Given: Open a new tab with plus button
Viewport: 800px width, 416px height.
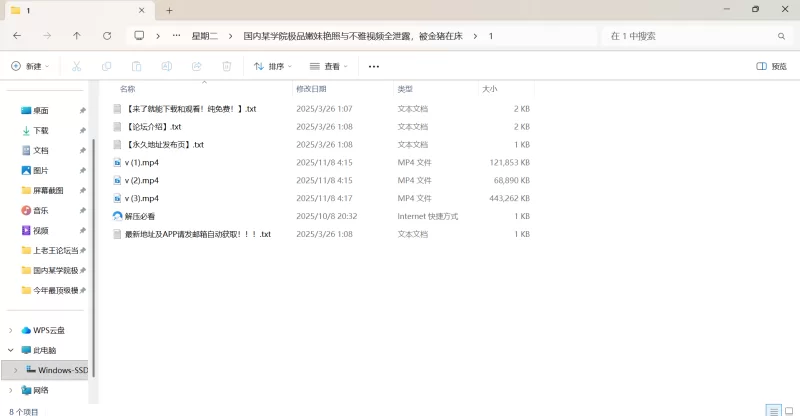Looking at the screenshot, I should [169, 10].
